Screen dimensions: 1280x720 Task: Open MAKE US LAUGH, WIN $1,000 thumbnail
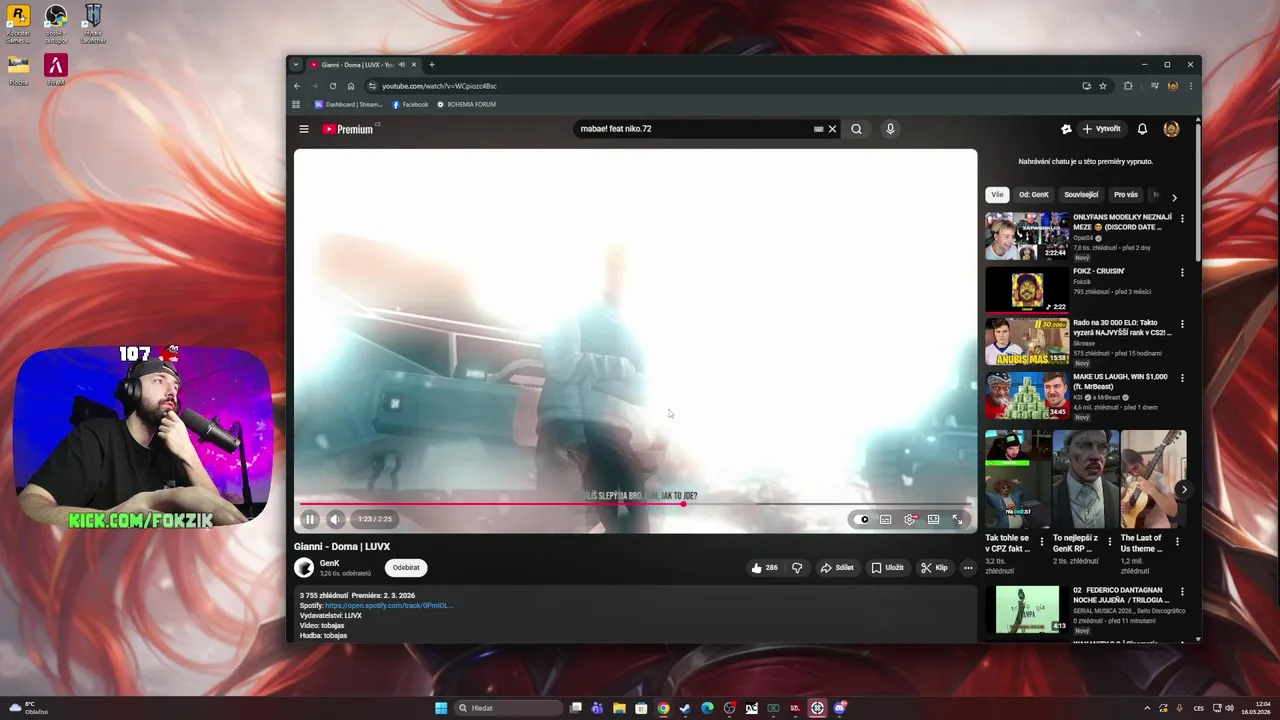click(x=1027, y=396)
